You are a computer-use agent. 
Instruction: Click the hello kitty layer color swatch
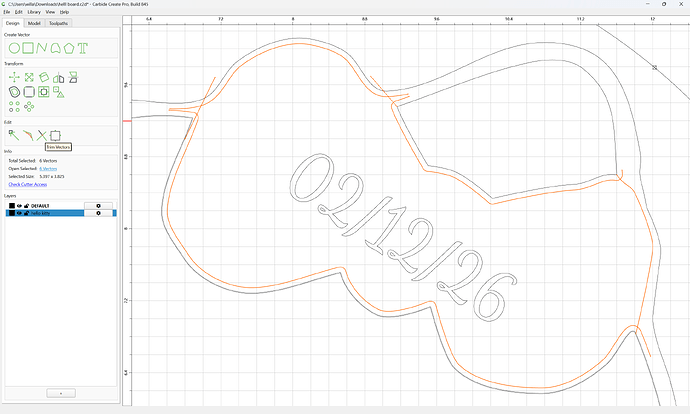click(12, 213)
